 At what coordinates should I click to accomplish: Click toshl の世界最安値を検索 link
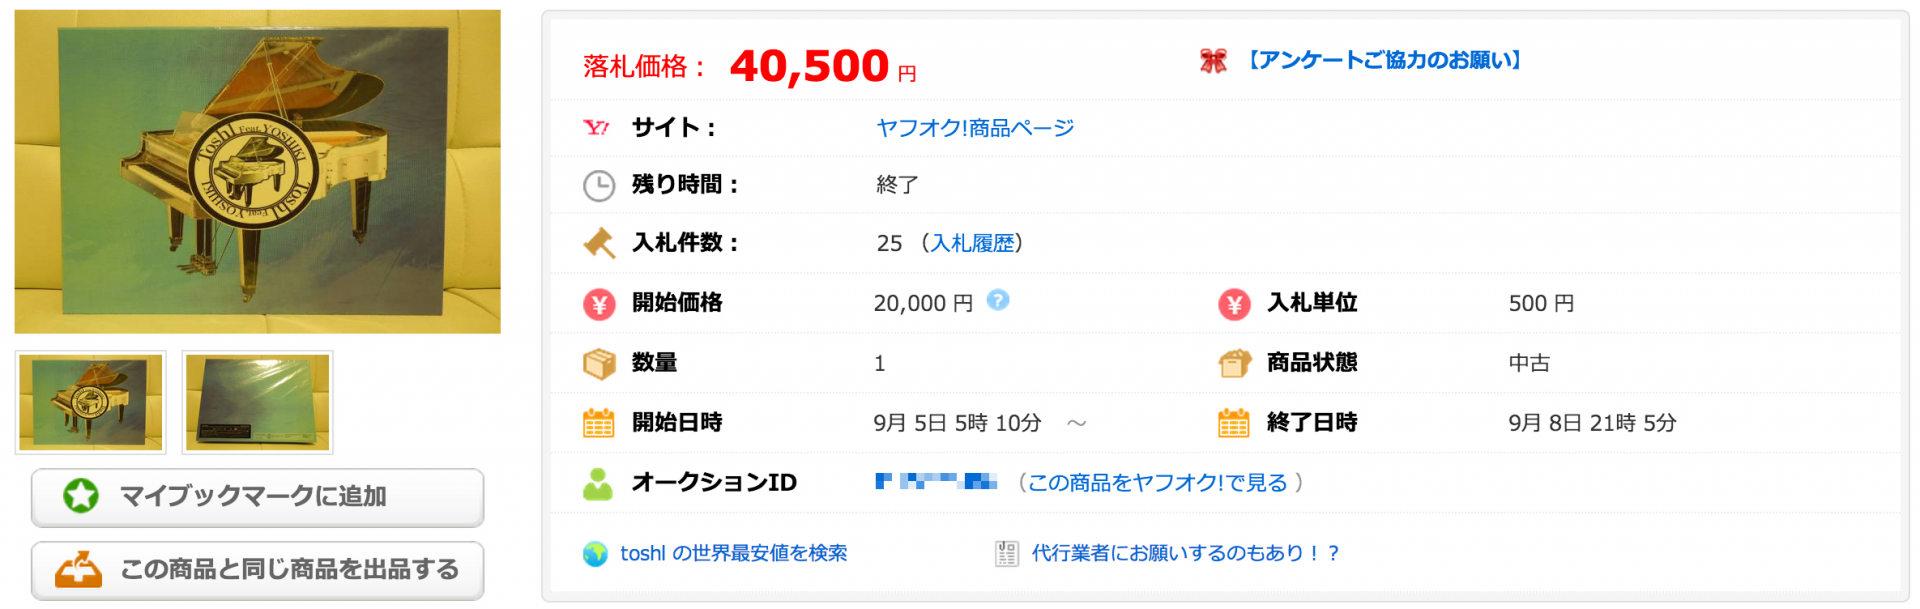733,554
